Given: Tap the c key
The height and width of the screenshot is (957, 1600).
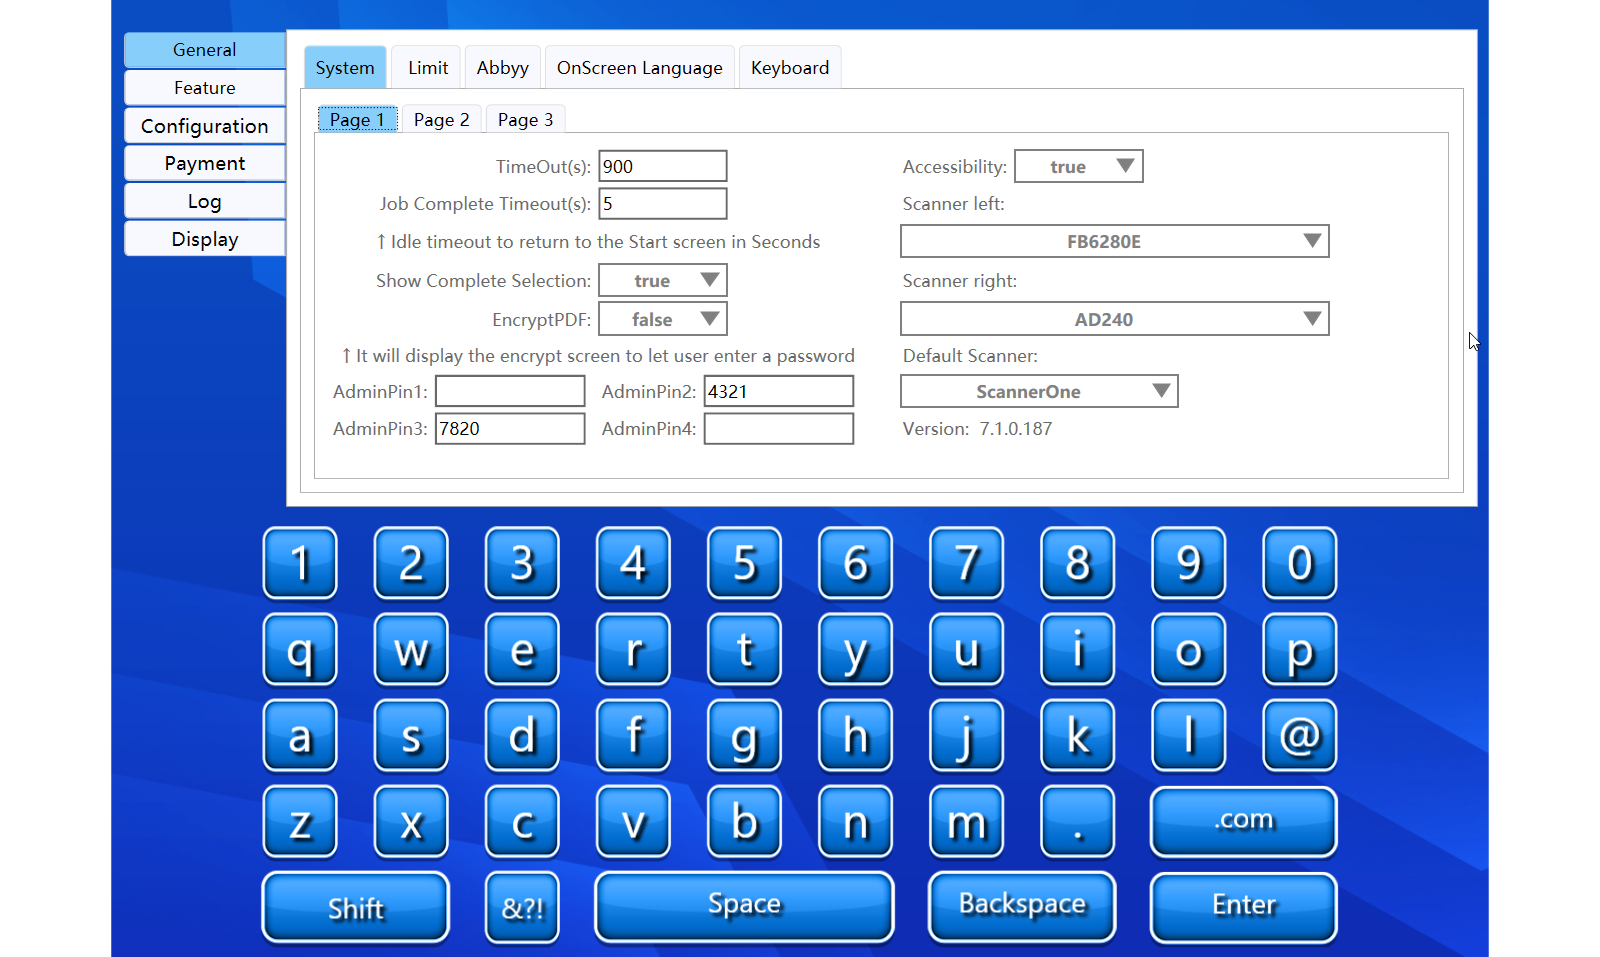Looking at the screenshot, I should coord(522,822).
